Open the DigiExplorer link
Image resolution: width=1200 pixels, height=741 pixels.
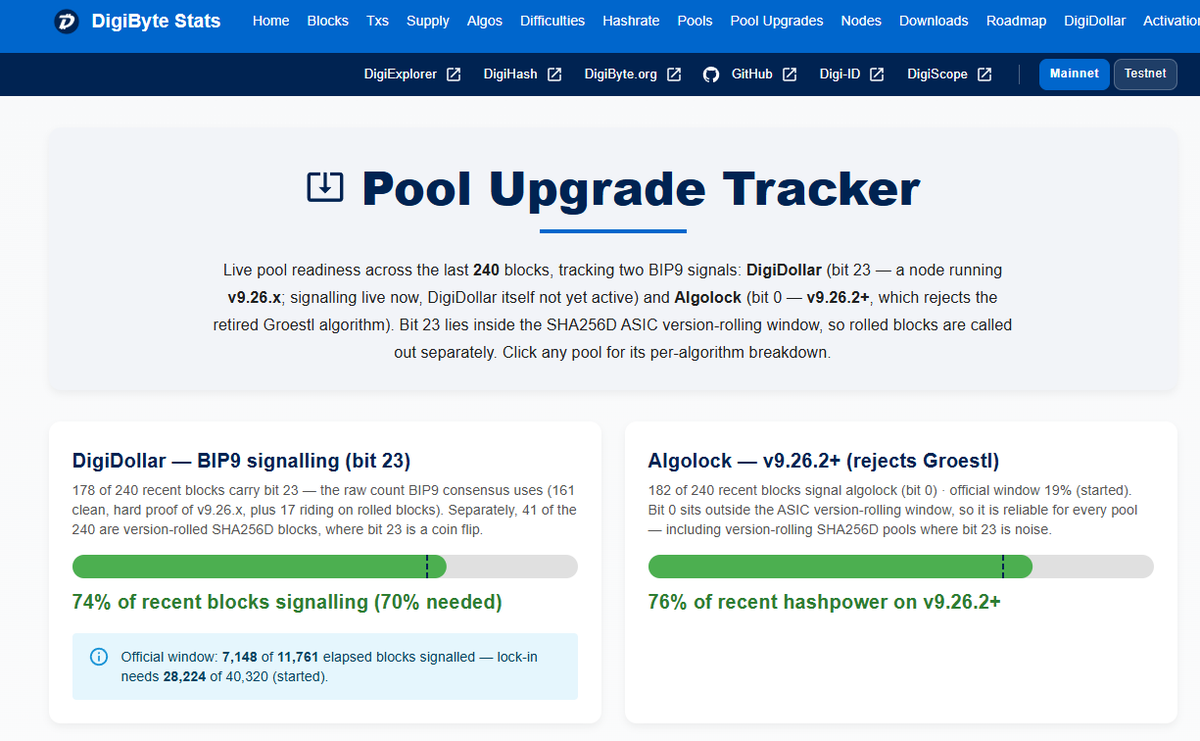pyautogui.click(x=400, y=74)
